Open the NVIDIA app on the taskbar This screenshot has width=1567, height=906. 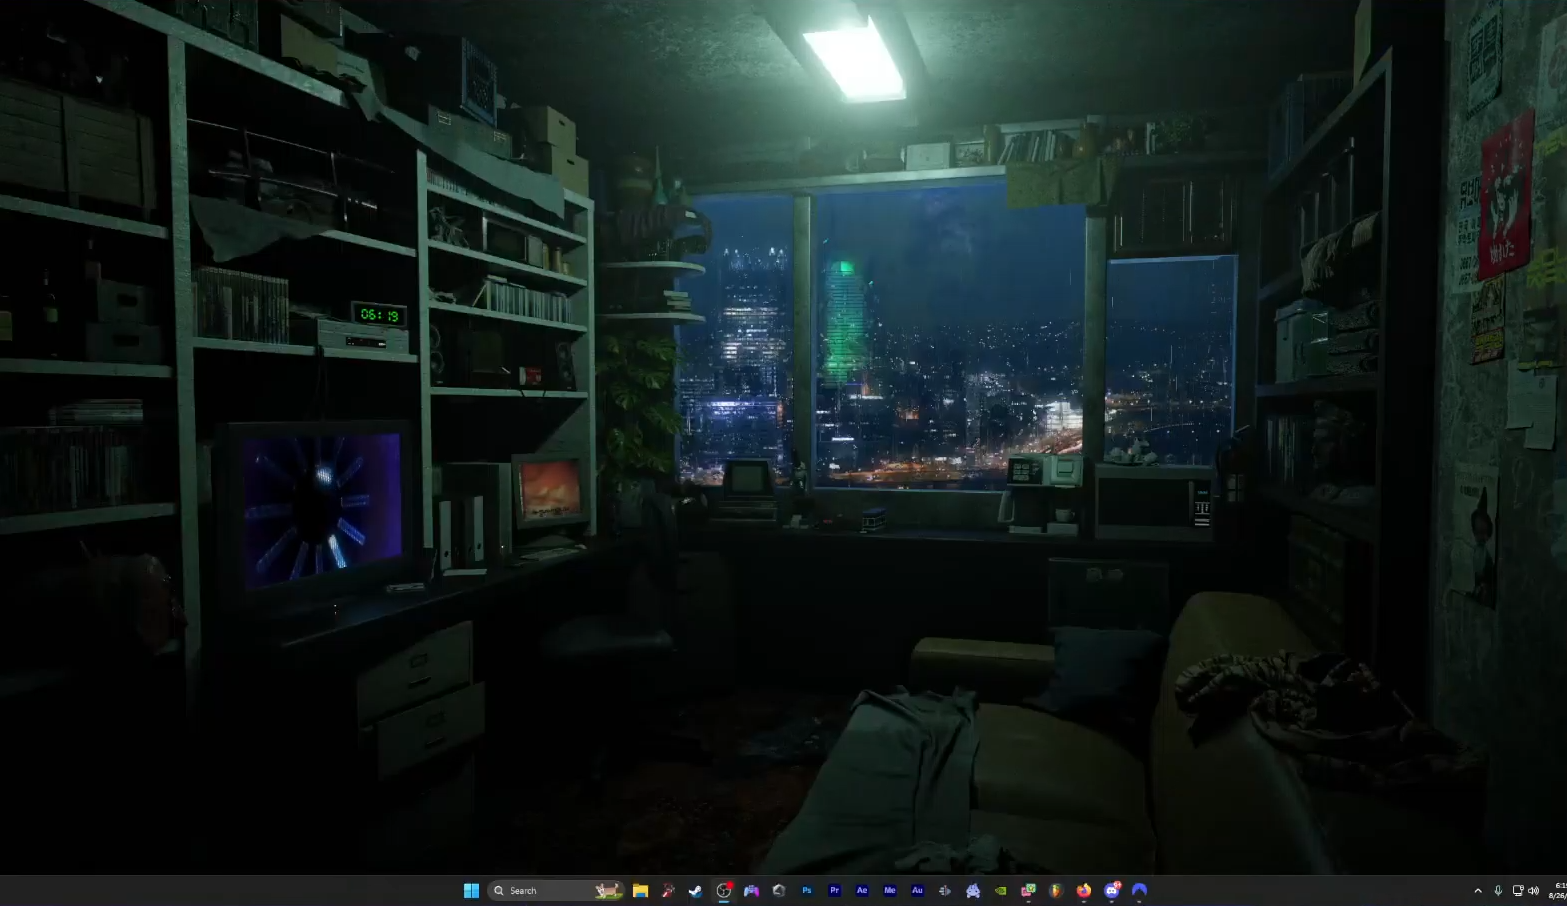[x=1000, y=890]
